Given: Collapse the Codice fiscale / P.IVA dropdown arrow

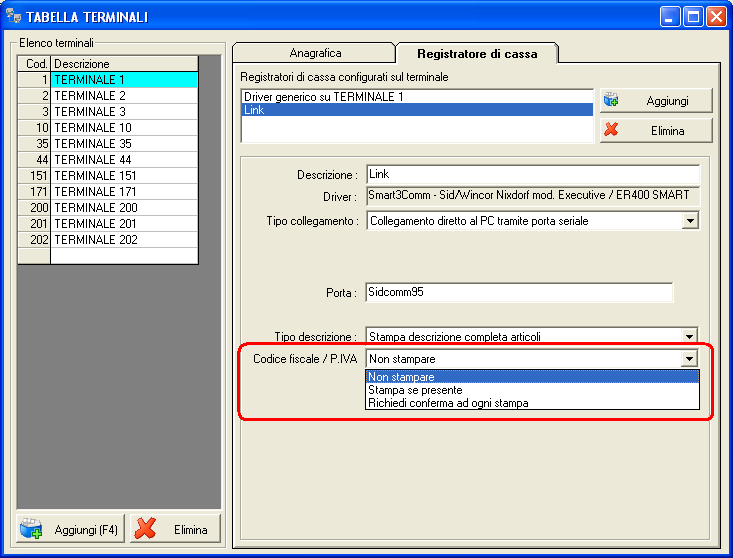Looking at the screenshot, I should (689, 359).
